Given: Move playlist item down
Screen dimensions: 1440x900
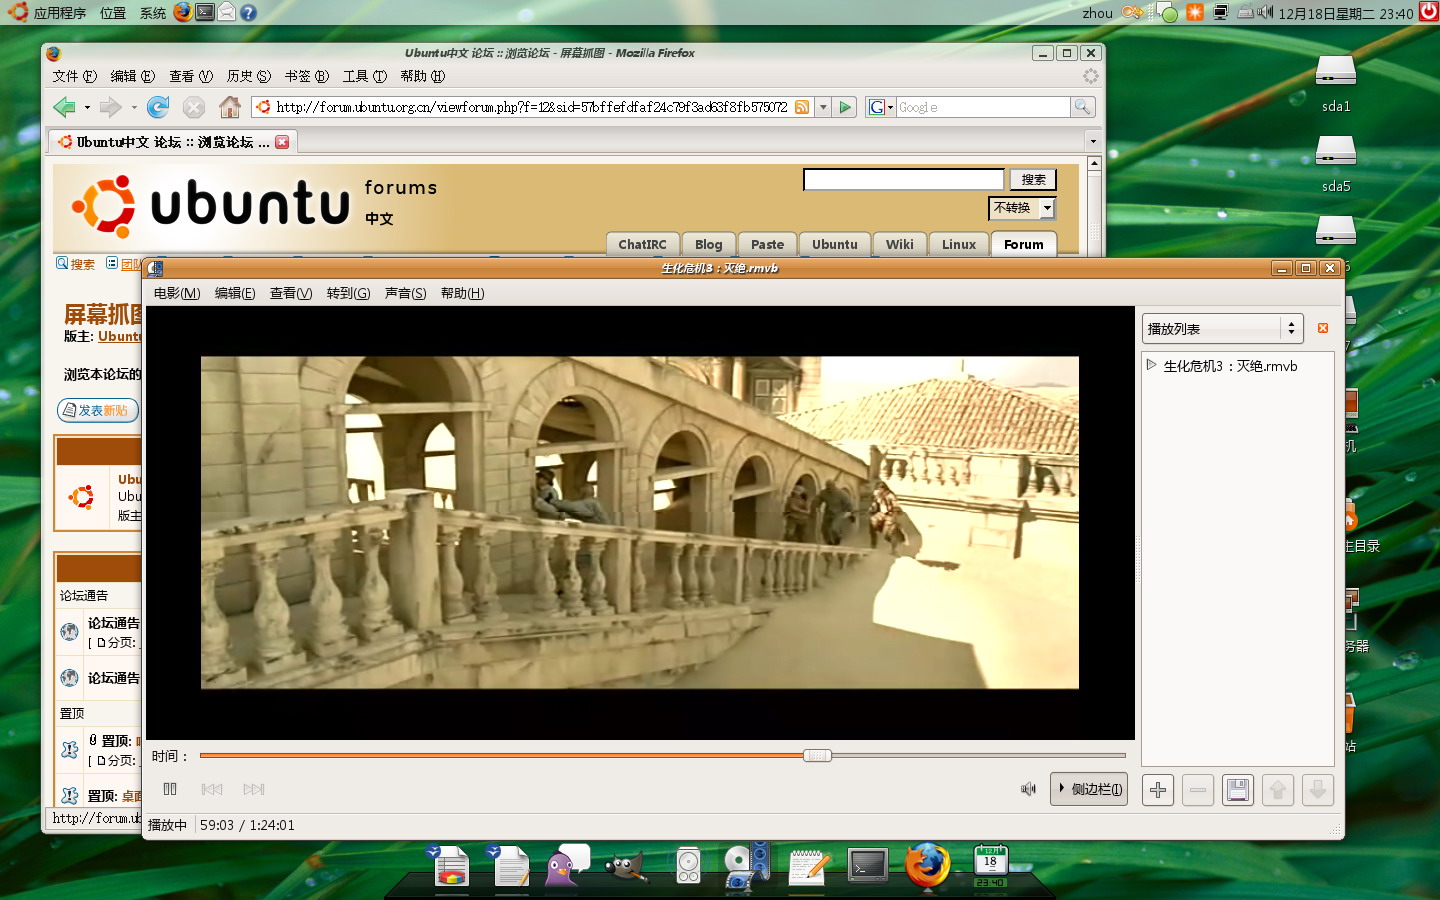Looking at the screenshot, I should pos(1318,790).
